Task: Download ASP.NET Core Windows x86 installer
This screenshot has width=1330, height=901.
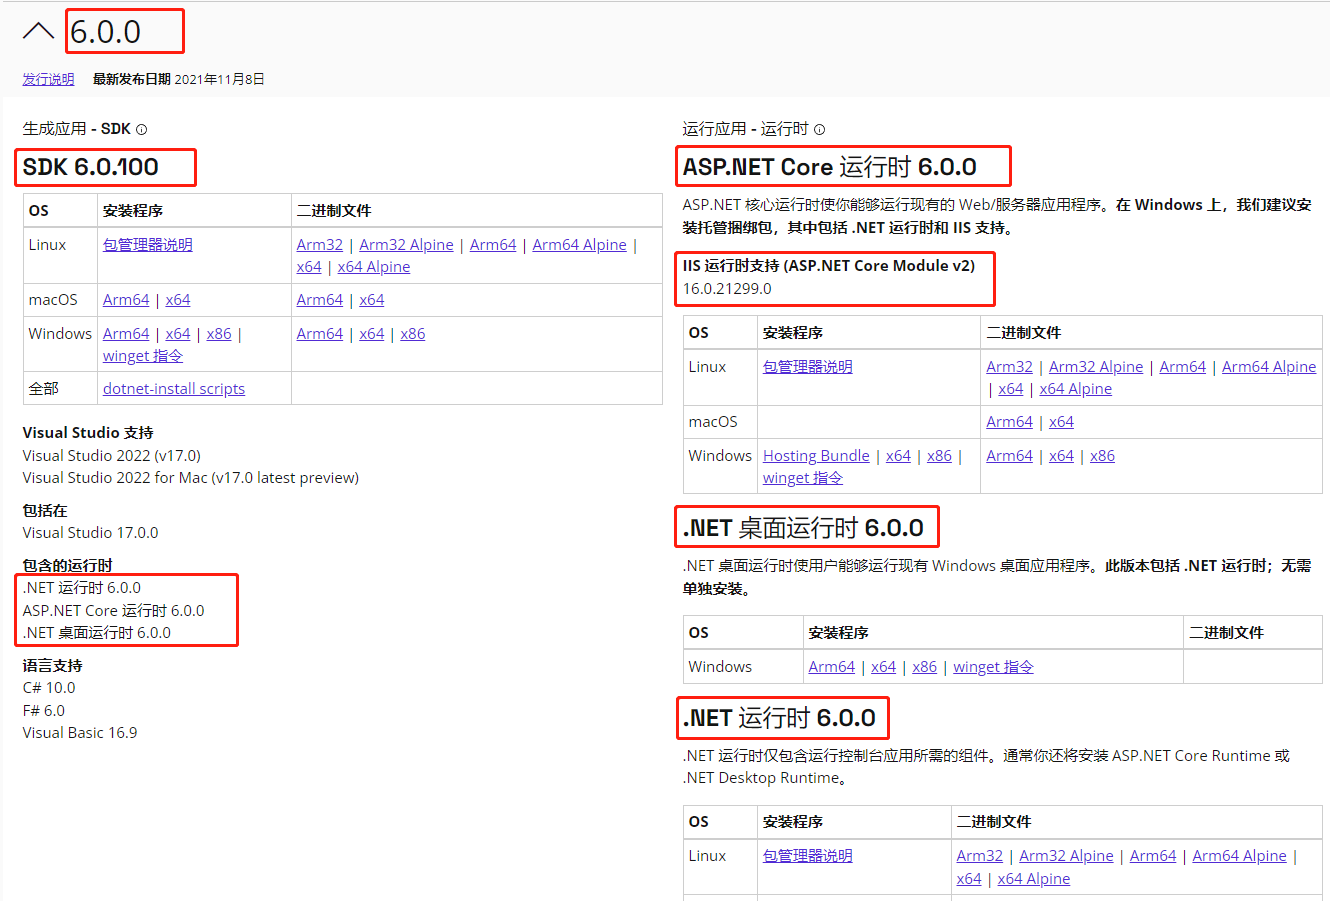Action: [x=940, y=456]
